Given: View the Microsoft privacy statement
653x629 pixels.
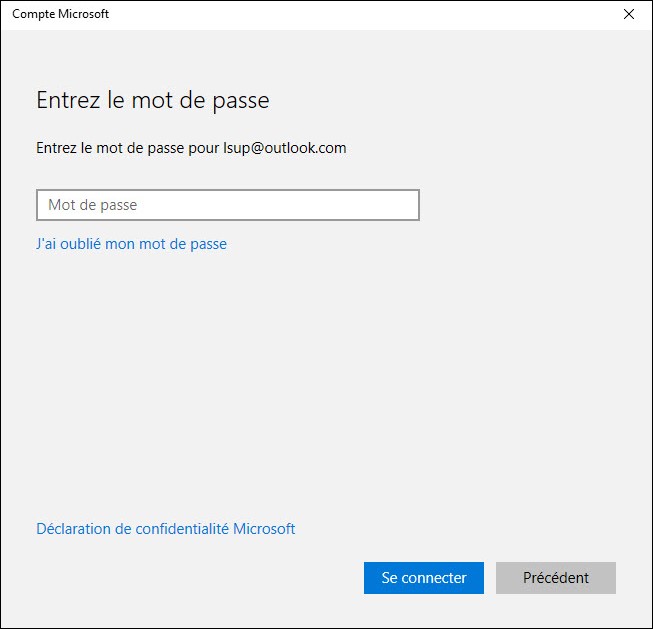Looking at the screenshot, I should point(165,529).
